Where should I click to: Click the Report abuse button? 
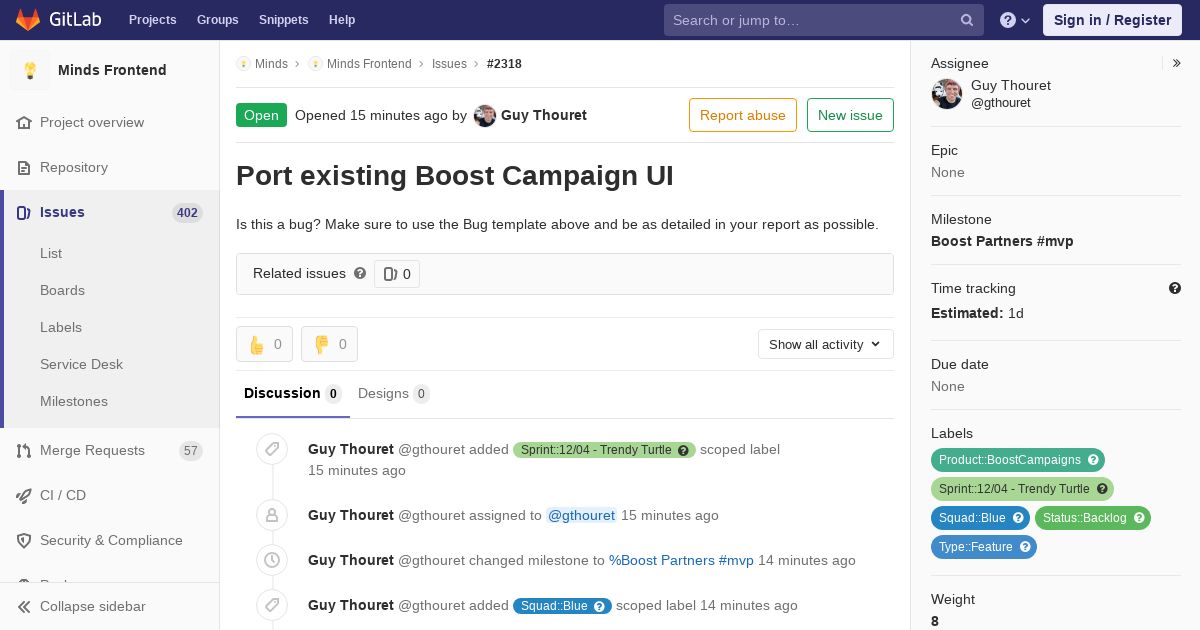click(x=743, y=115)
